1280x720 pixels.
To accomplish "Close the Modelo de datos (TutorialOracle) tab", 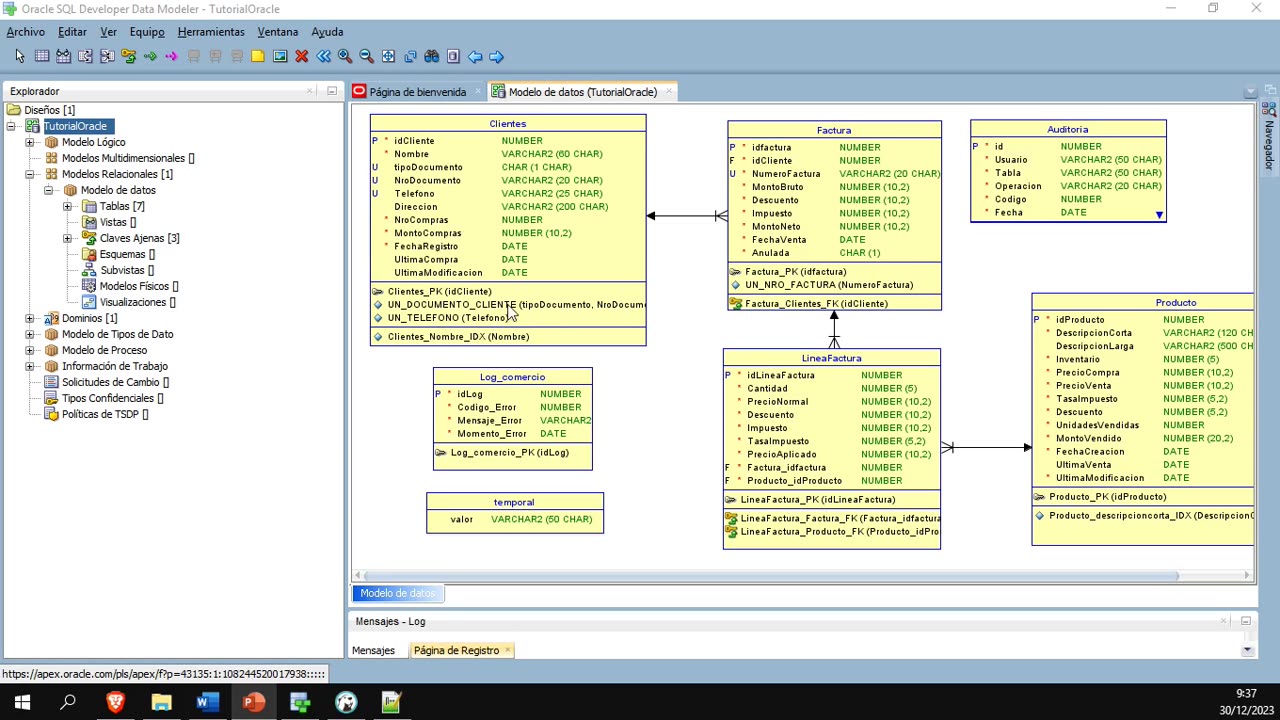I will 668,92.
